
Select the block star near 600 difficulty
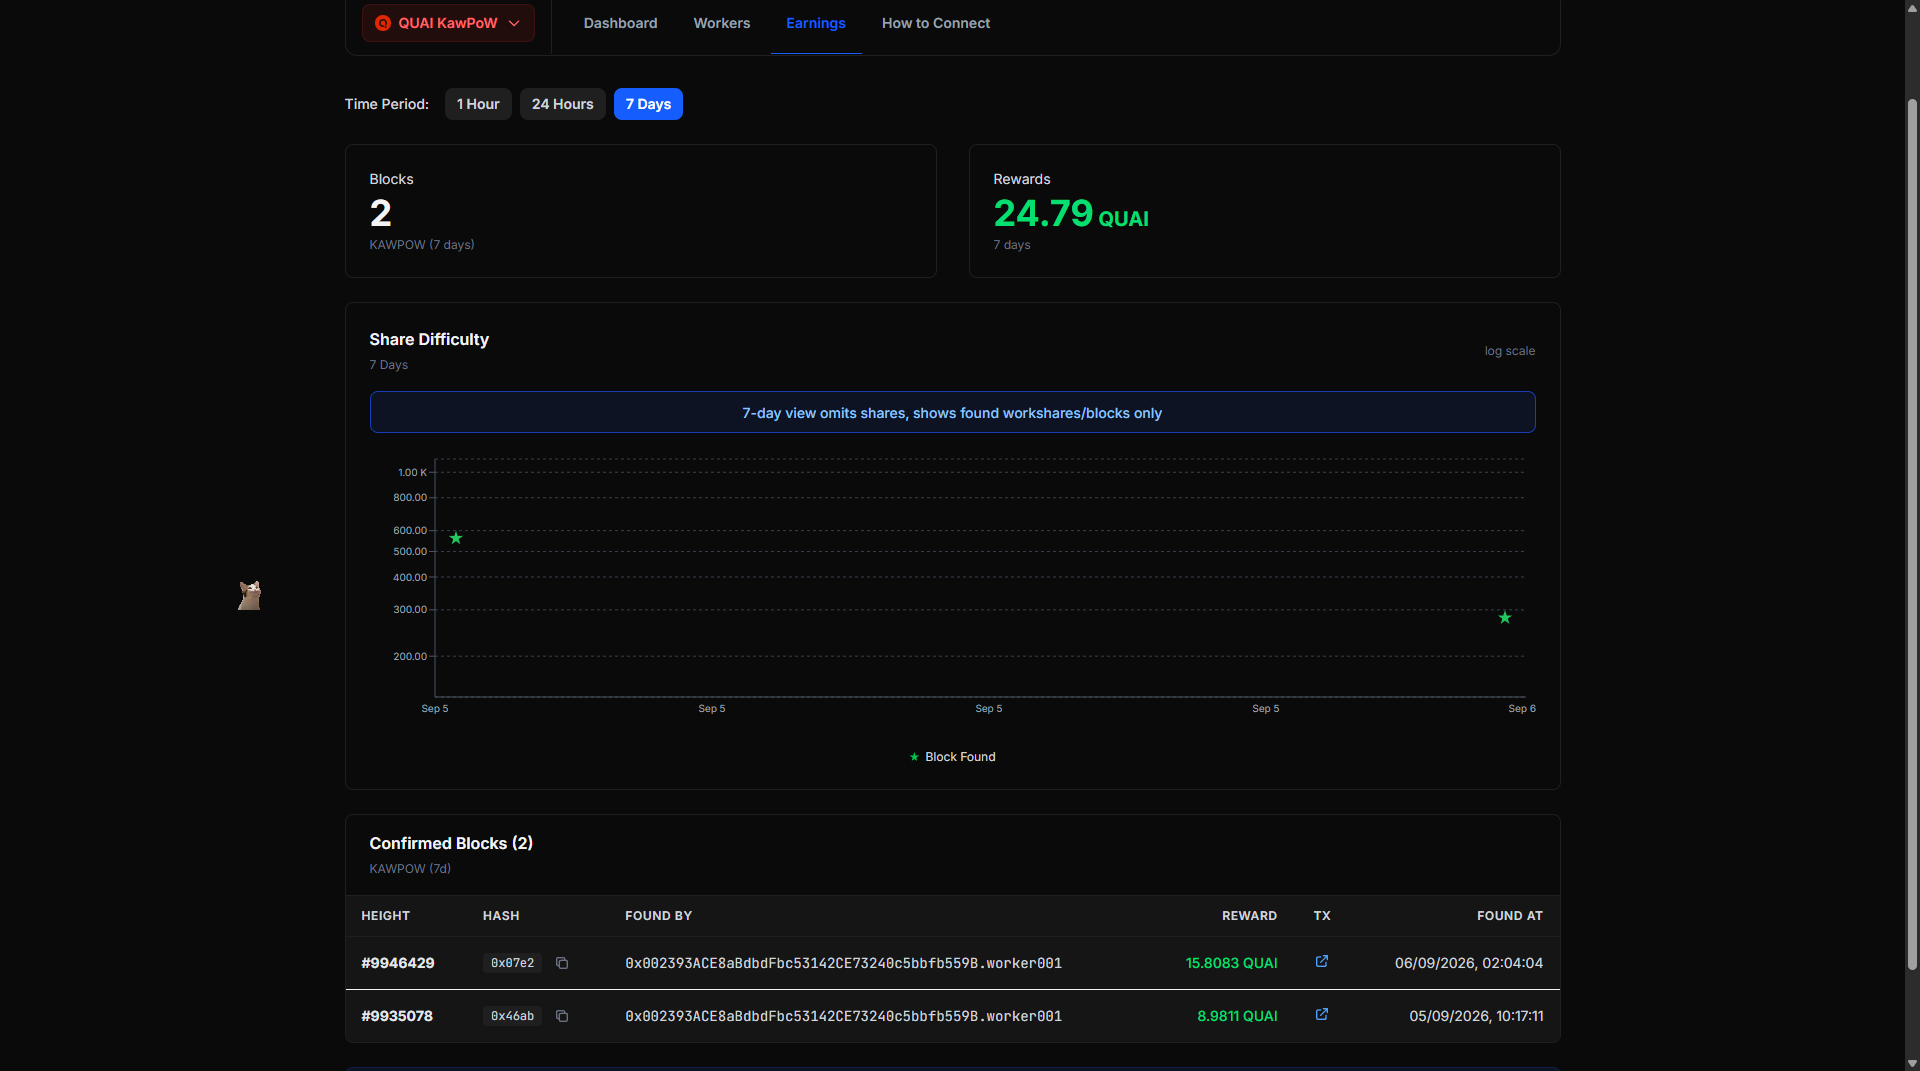pos(456,538)
